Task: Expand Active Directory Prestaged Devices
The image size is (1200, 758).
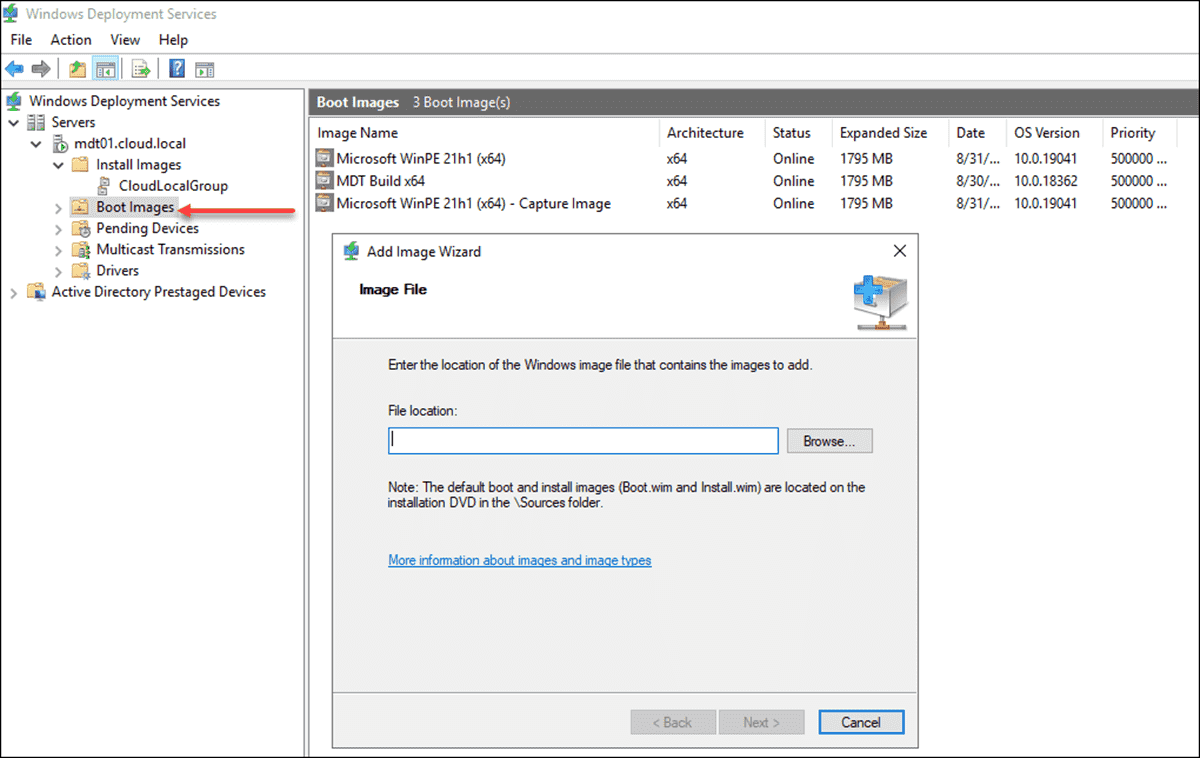Action: 14,292
